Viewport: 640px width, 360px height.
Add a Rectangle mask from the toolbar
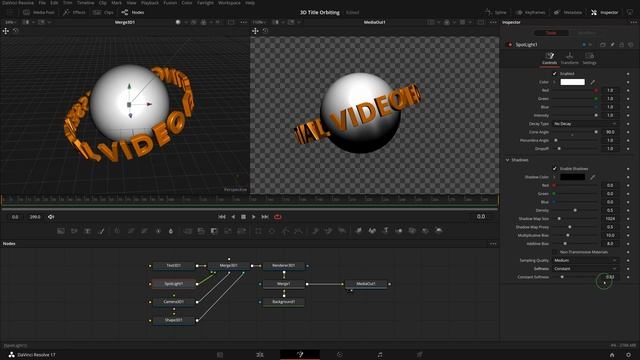point(258,231)
